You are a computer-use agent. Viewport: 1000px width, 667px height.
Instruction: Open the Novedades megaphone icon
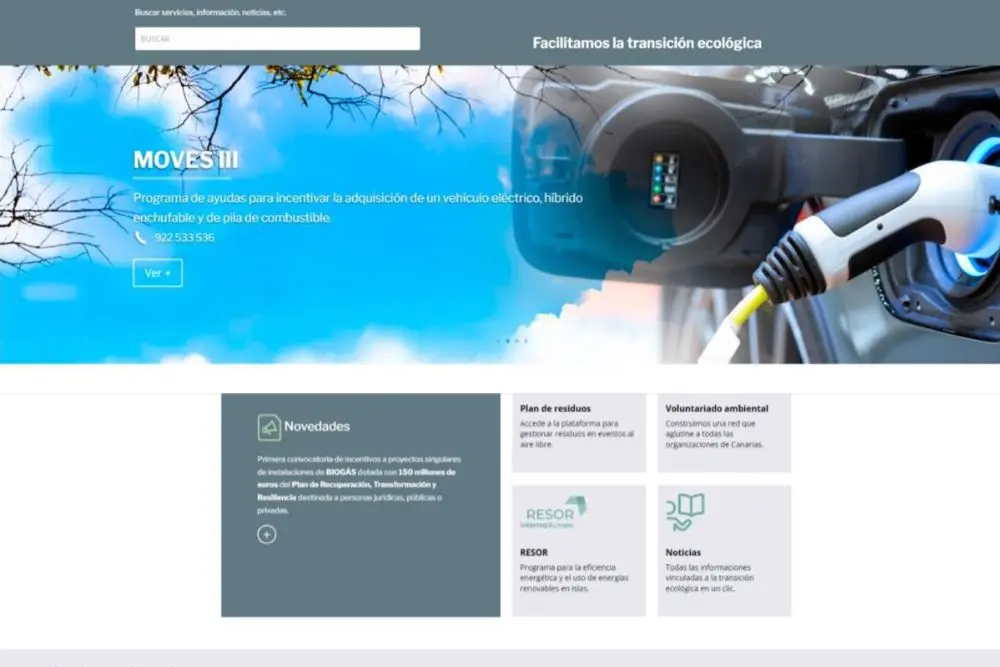point(269,427)
